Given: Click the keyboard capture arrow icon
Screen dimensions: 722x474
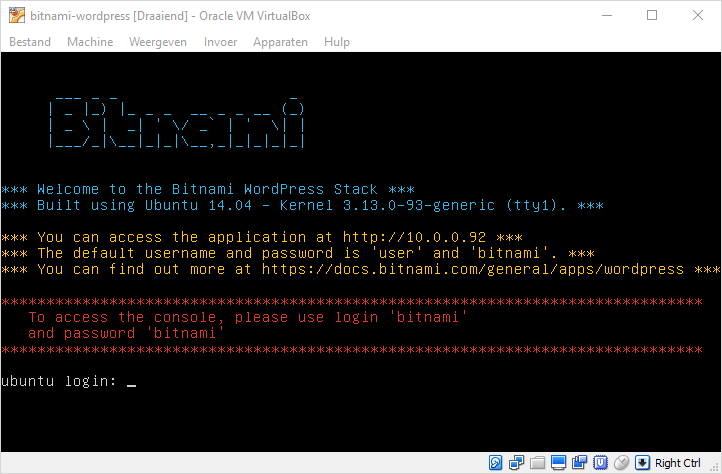Looking at the screenshot, I should point(642,462).
